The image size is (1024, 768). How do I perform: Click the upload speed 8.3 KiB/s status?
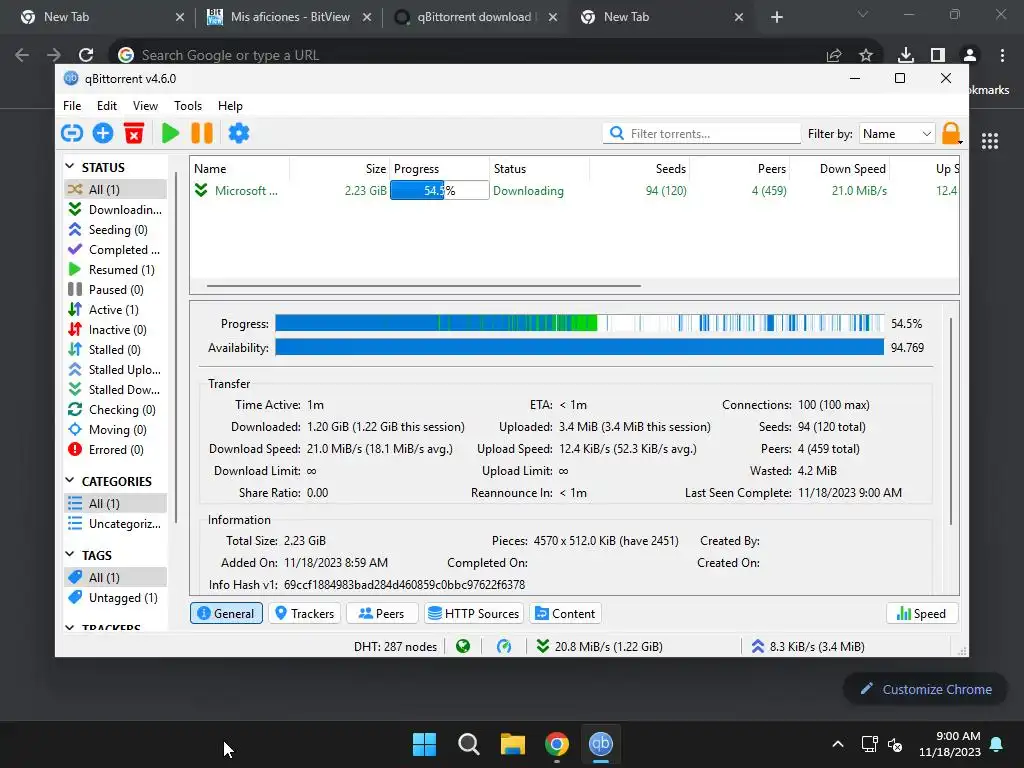click(x=808, y=647)
